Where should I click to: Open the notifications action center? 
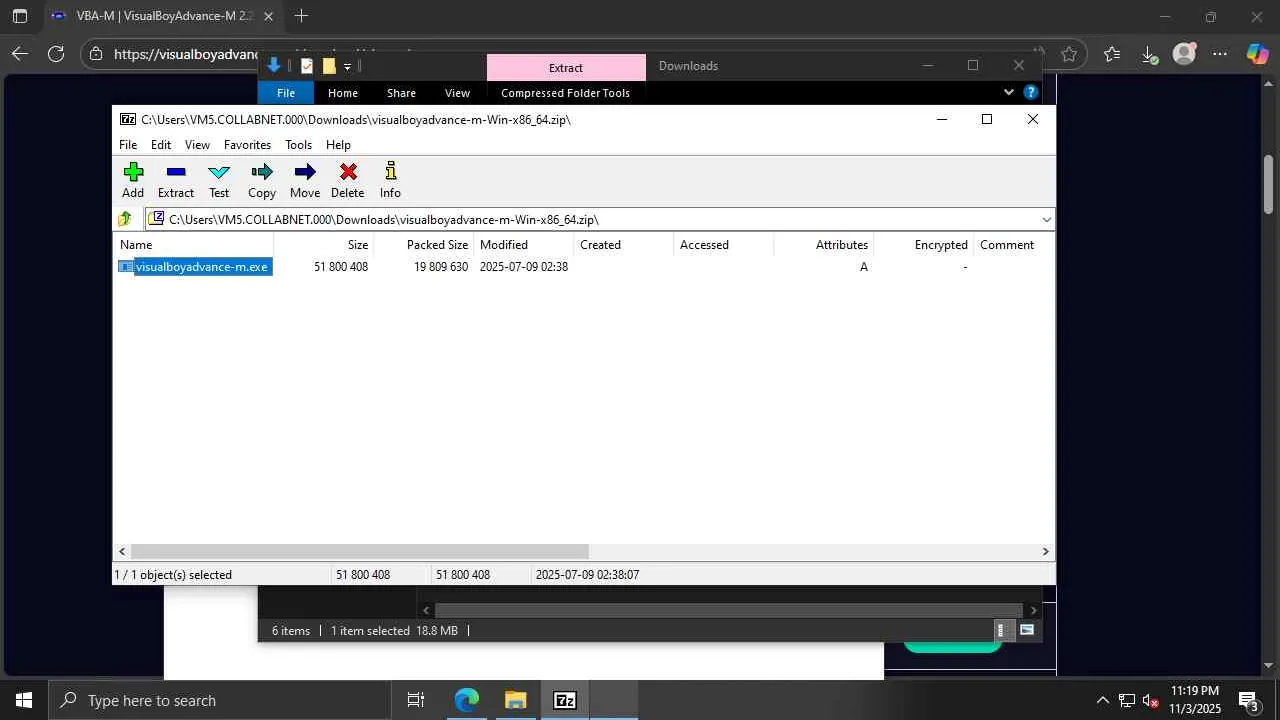coord(1248,700)
